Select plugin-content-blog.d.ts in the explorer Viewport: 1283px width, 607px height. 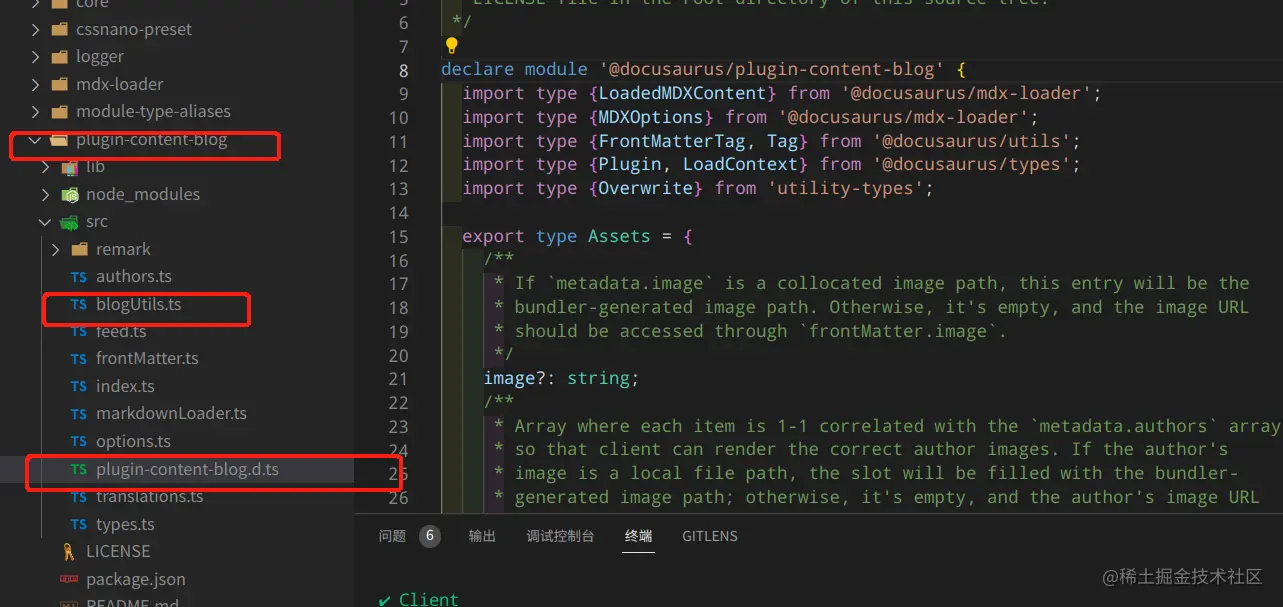pyautogui.click(x=187, y=469)
